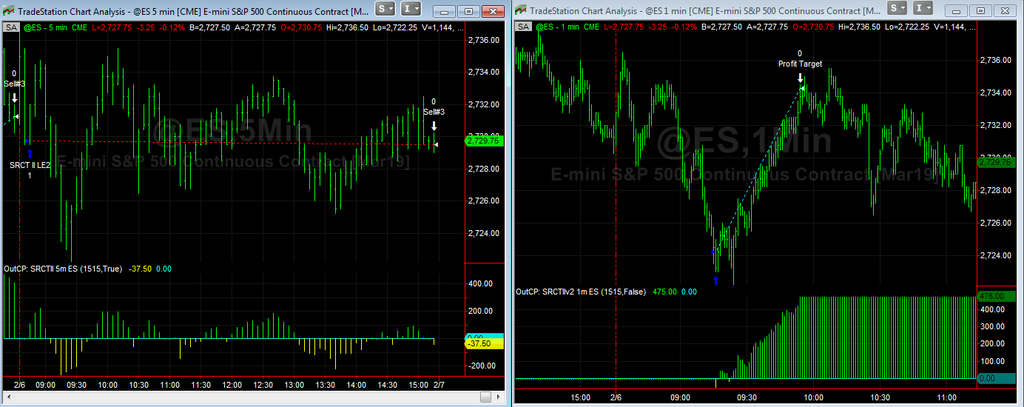Image resolution: width=1024 pixels, height=407 pixels.
Task: Click the blue up arrow above SRCT II LE2
Action: 29,154
